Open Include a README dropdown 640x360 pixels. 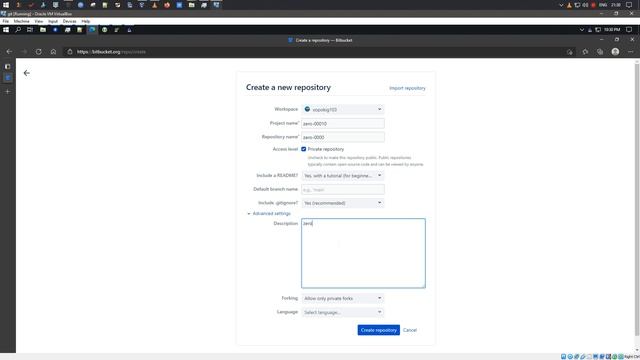(x=342, y=176)
